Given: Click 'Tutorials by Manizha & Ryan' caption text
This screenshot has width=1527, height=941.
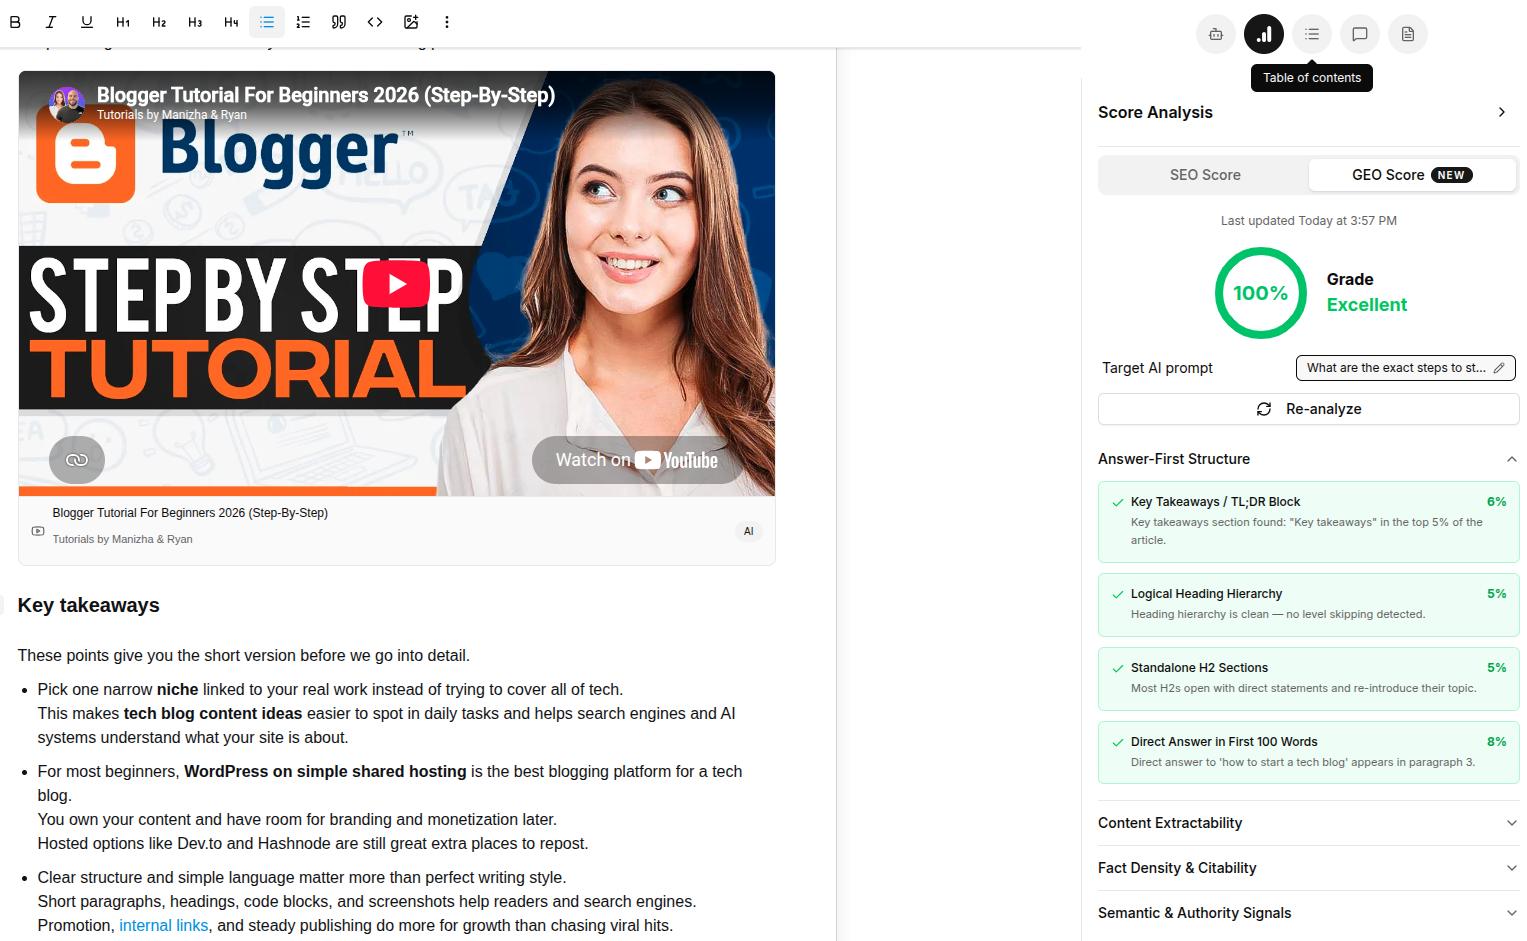Looking at the screenshot, I should [x=122, y=539].
